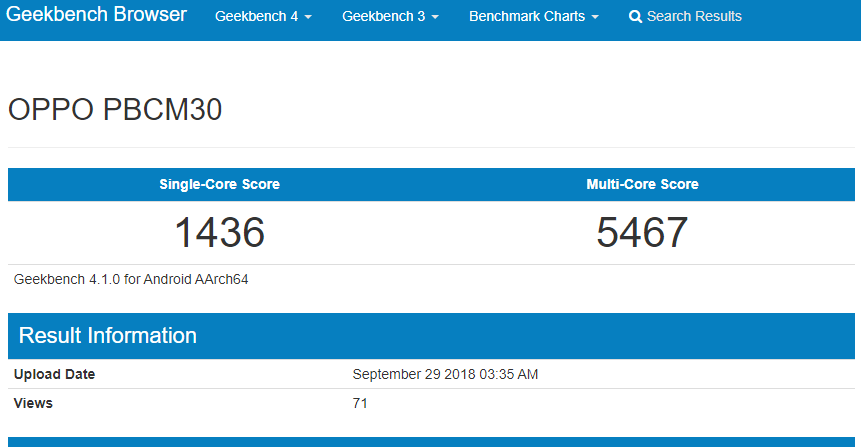Click the Multi-Core Score header

point(642,185)
